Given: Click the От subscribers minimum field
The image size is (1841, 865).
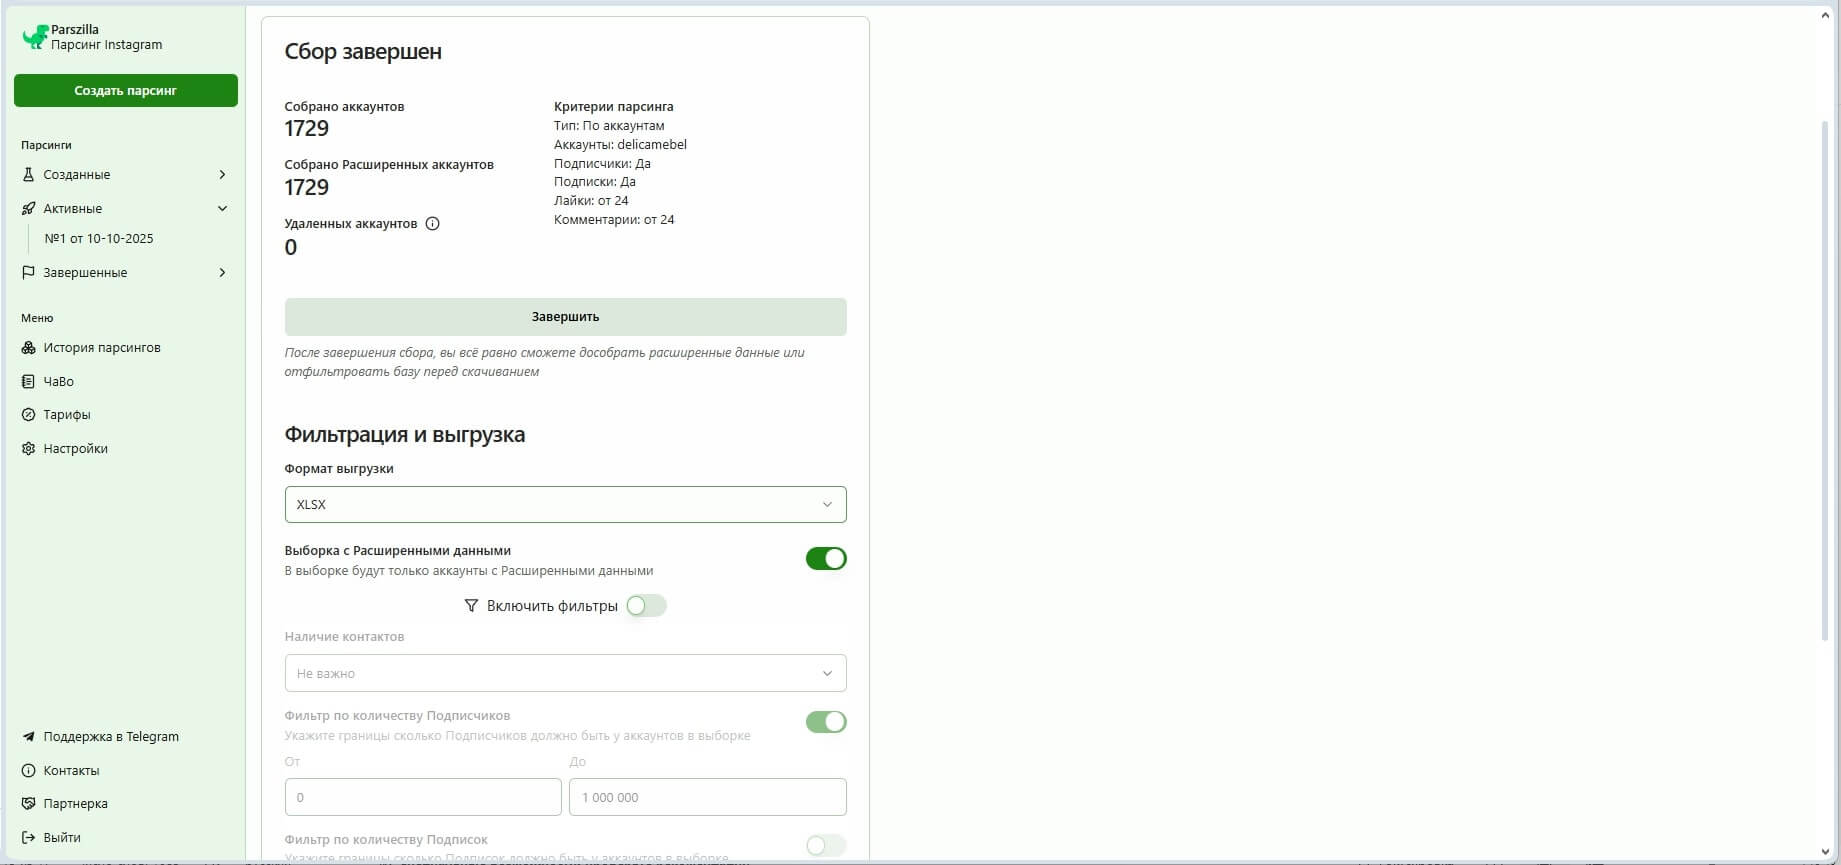Looking at the screenshot, I should tap(423, 797).
